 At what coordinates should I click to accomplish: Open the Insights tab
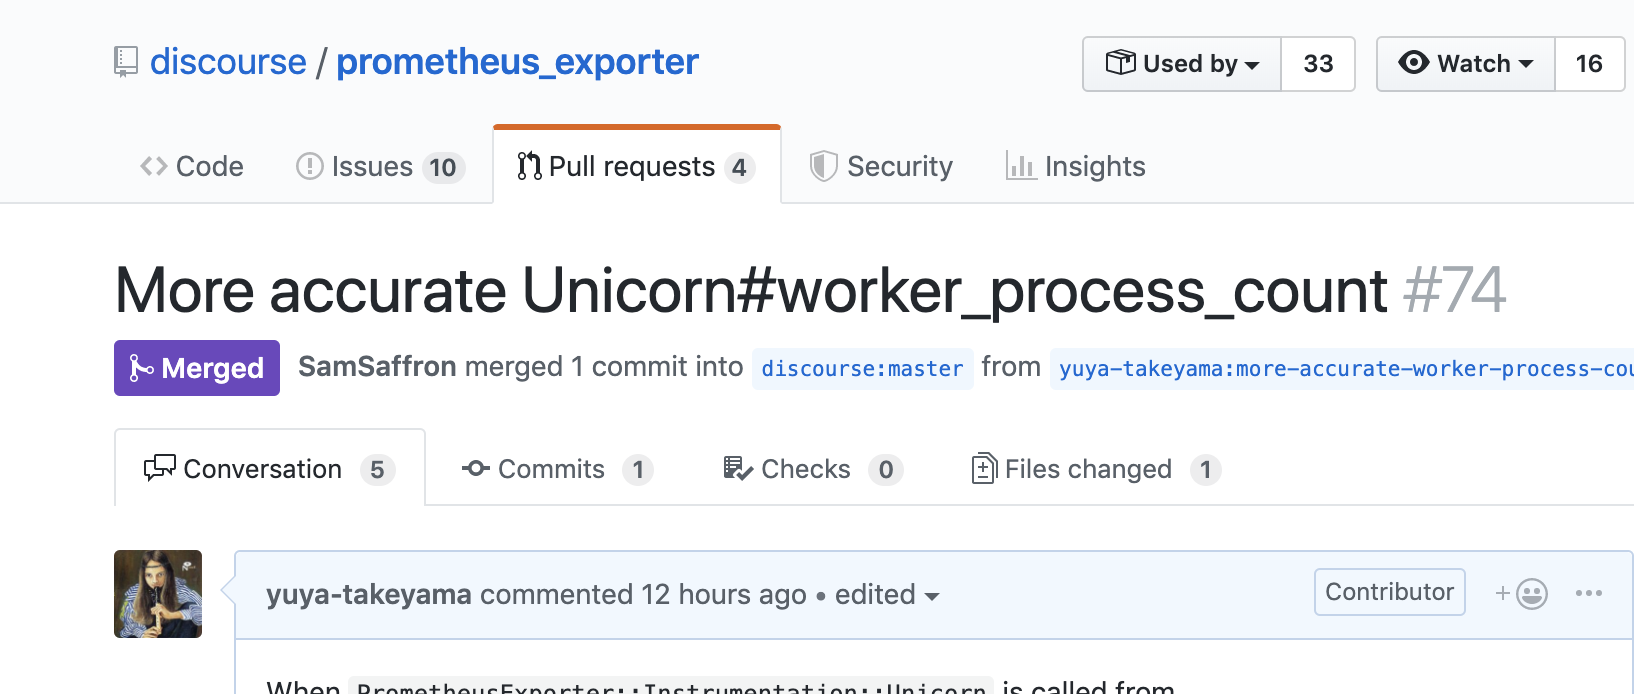[x=1076, y=166]
